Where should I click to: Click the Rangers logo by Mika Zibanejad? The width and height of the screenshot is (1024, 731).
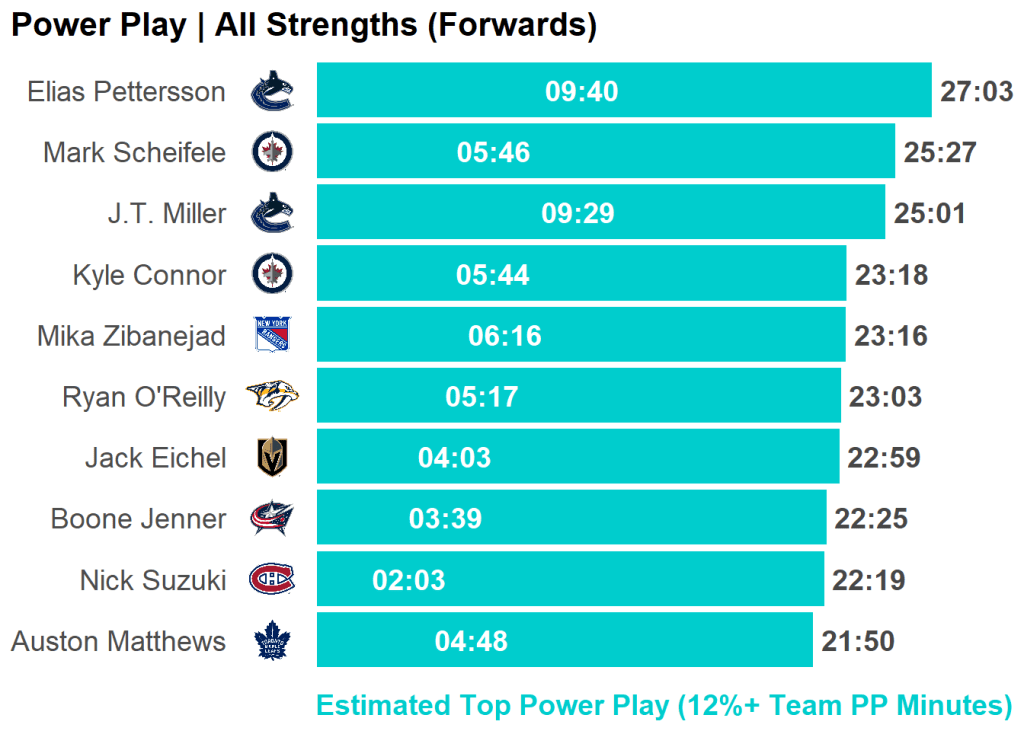271,335
